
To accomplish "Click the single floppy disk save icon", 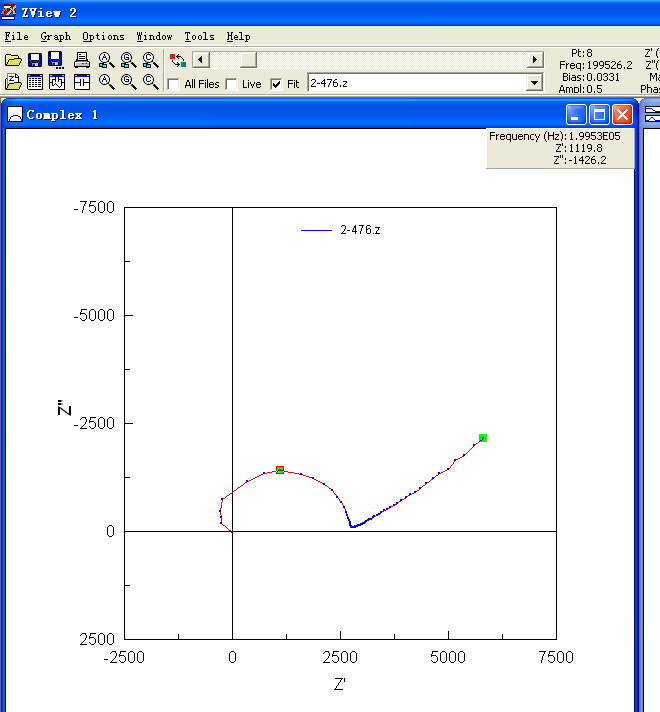I will (x=35, y=60).
